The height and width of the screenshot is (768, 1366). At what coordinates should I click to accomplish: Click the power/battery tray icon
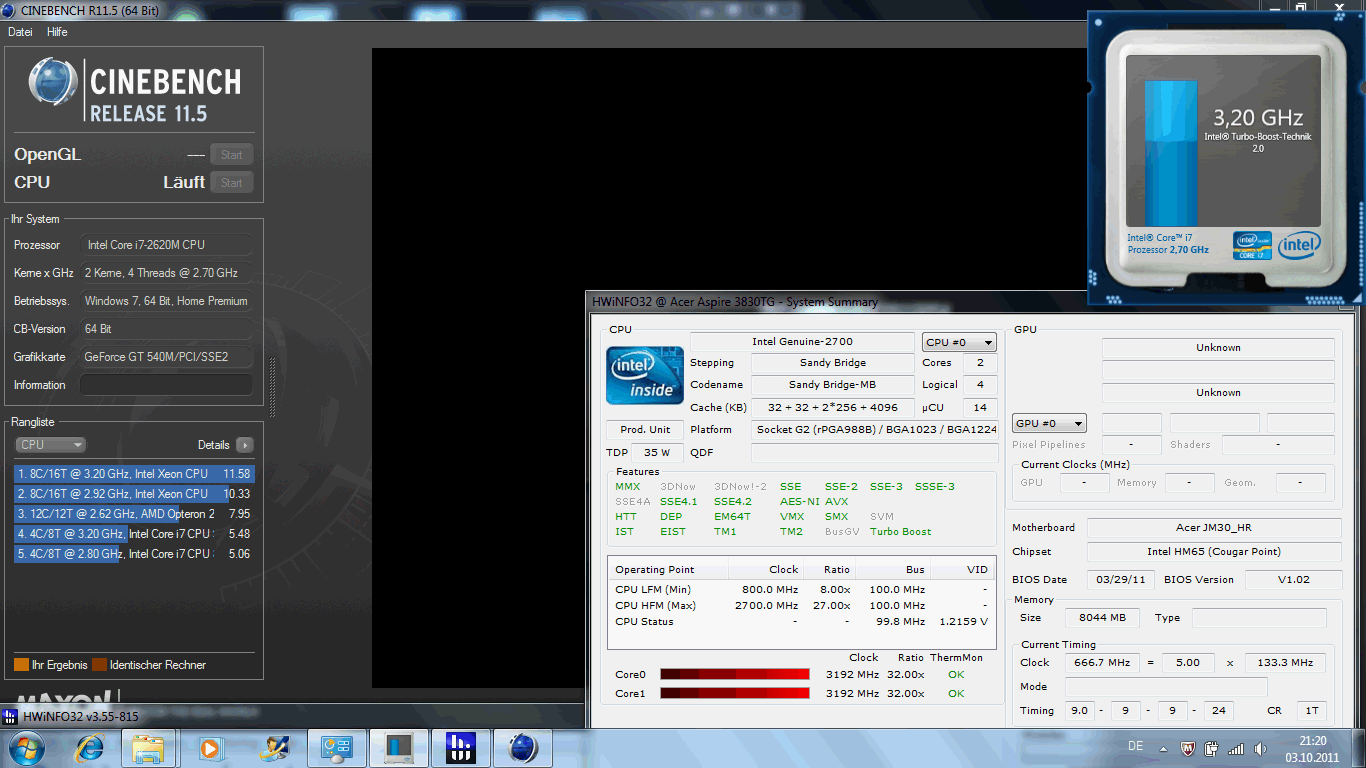pyautogui.click(x=1212, y=748)
